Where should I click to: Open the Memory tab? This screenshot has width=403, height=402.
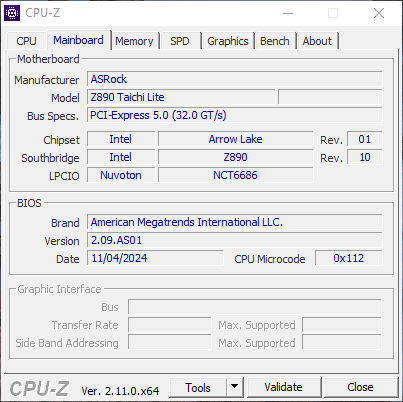[134, 41]
